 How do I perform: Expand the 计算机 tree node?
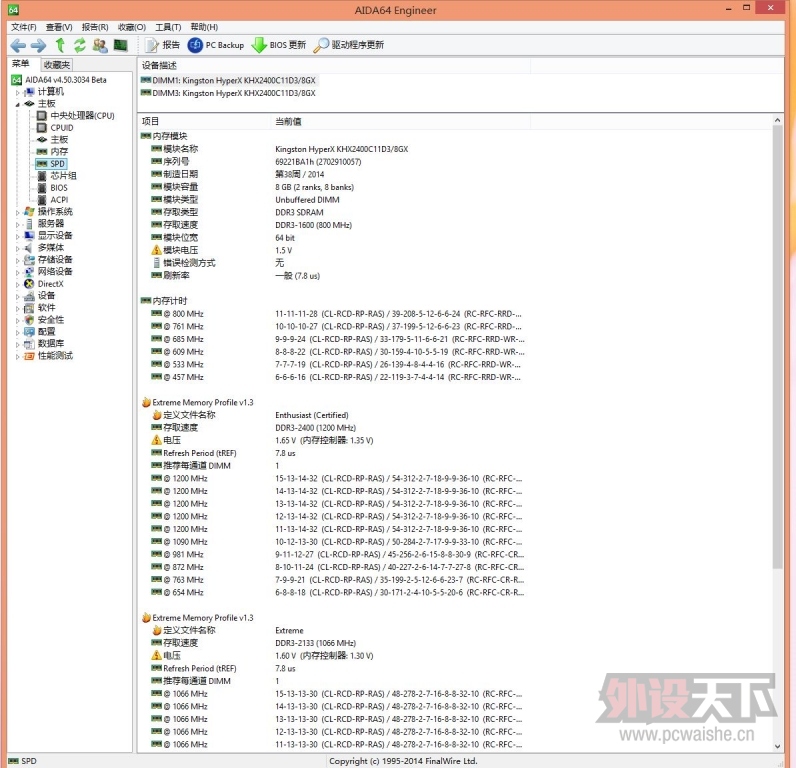[17, 92]
